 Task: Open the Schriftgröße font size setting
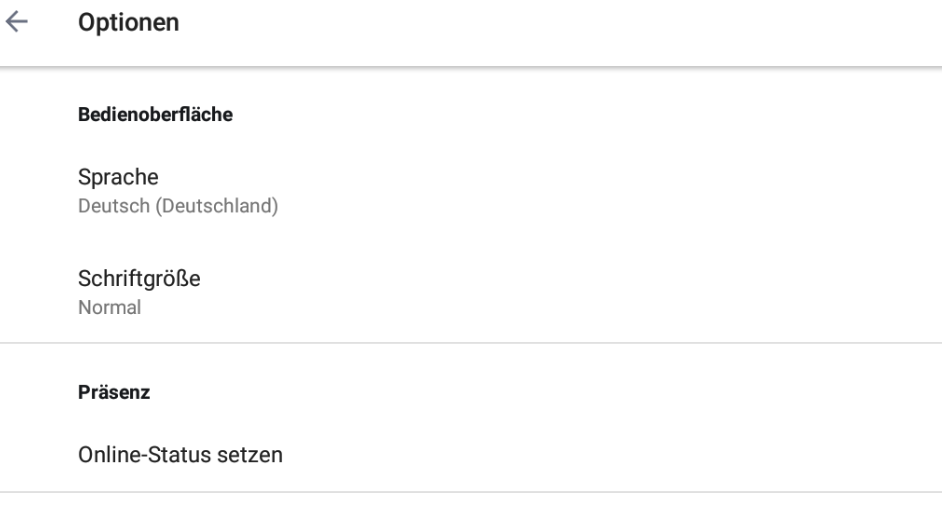139,279
